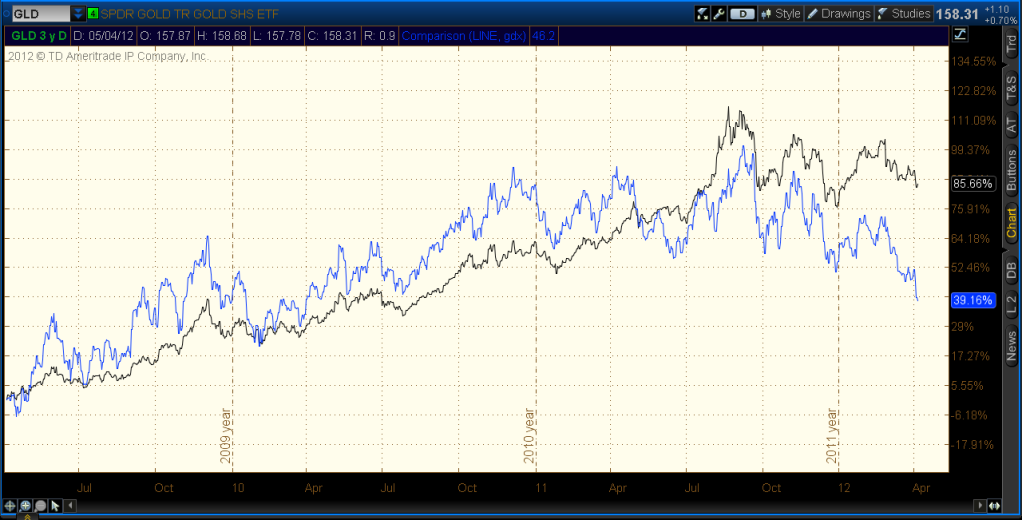Click the green number 4 indicator
Image resolution: width=1022 pixels, height=520 pixels.
click(93, 14)
